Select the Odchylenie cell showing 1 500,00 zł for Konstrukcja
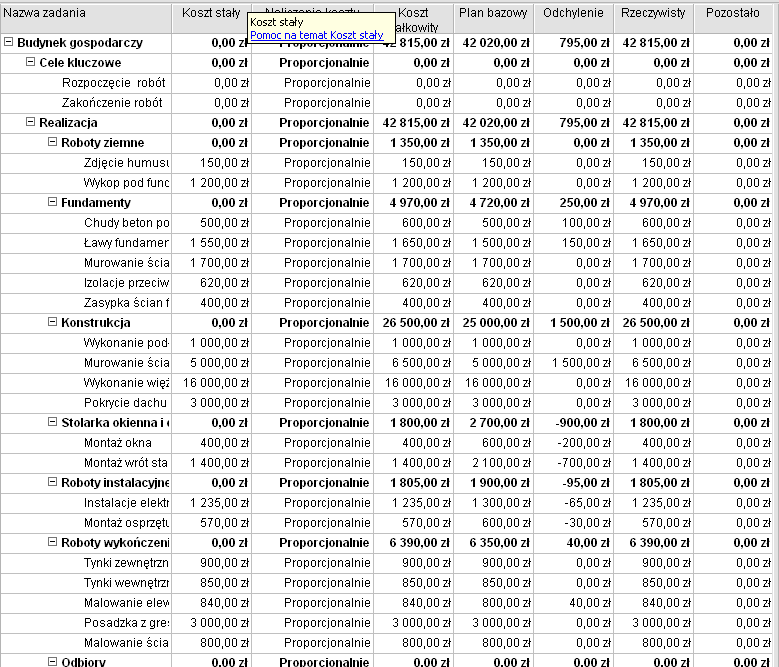 573,323
